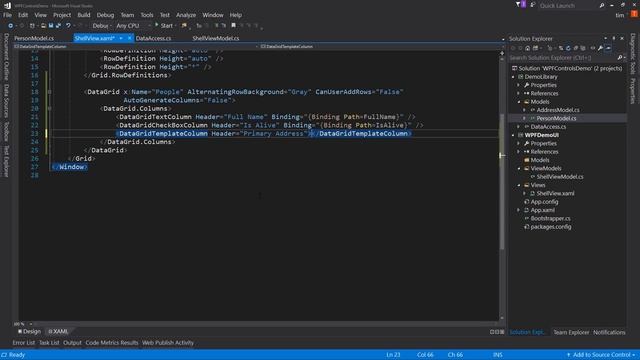Expand the App.xaml node
Screen dimensions: 640x360
point(519,210)
